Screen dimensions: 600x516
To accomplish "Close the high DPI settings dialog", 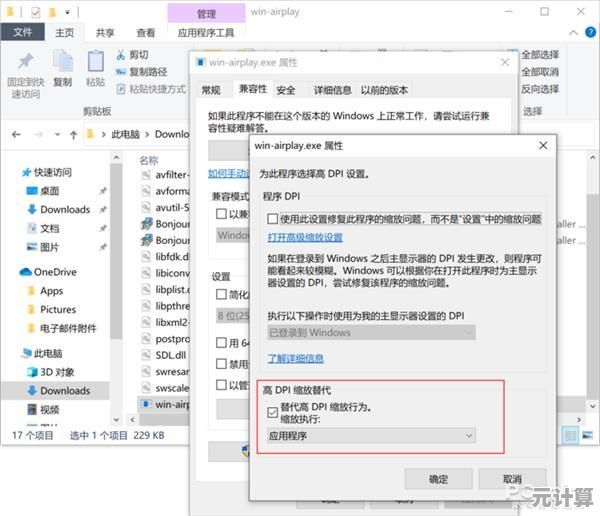I will tap(543, 145).
